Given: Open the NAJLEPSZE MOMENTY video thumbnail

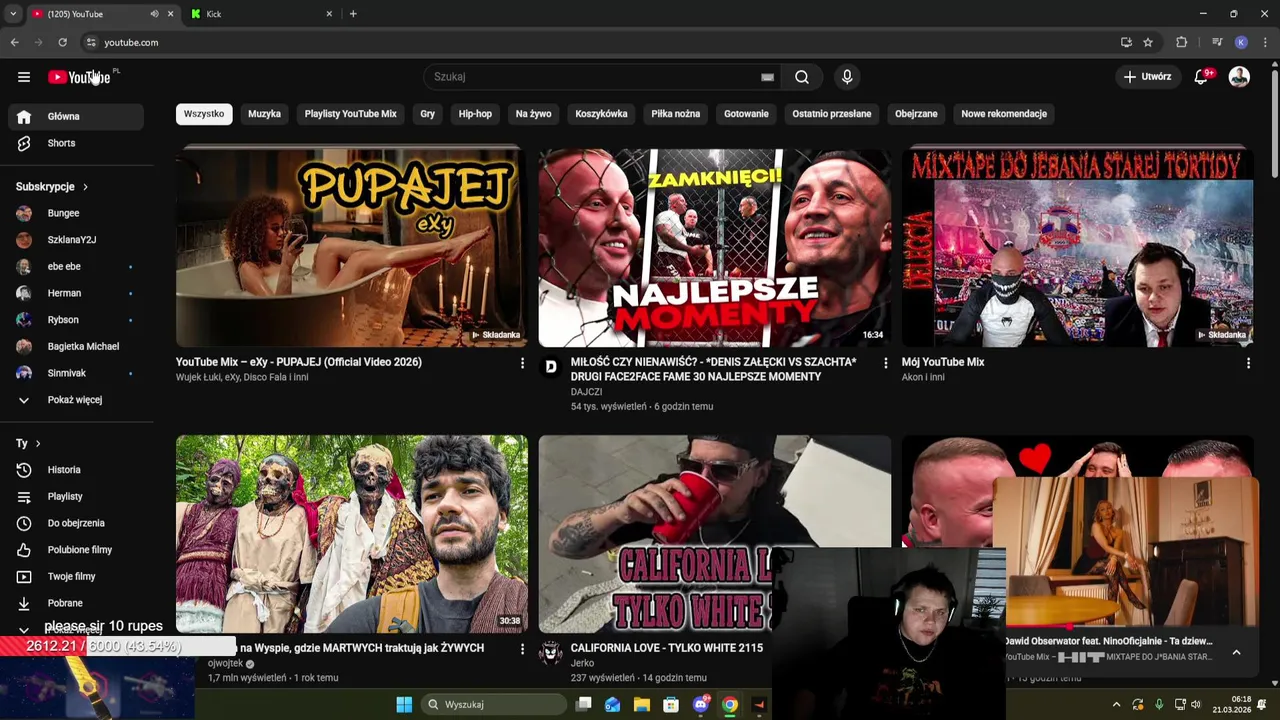Looking at the screenshot, I should coord(715,247).
